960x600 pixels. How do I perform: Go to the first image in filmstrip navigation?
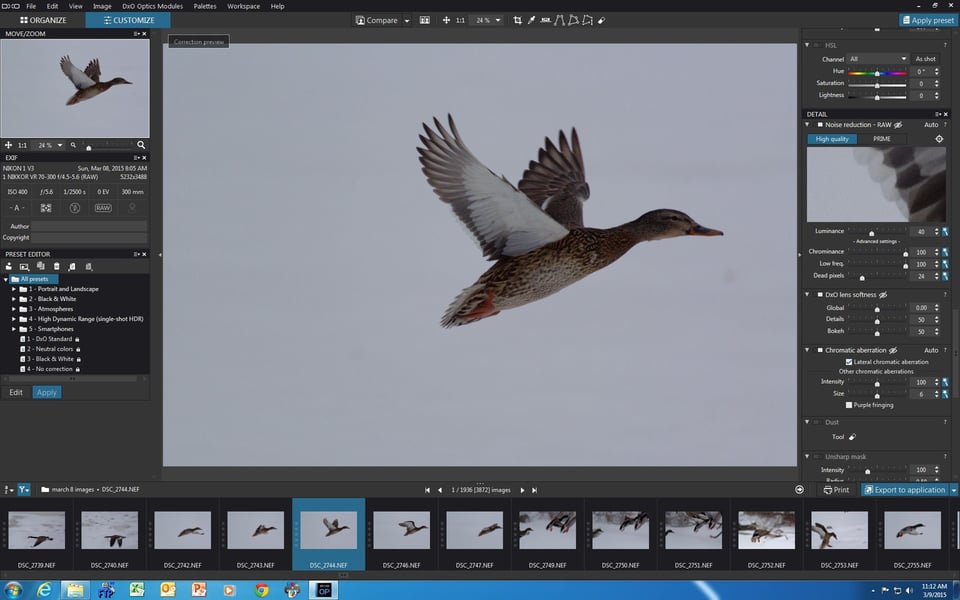[427, 490]
